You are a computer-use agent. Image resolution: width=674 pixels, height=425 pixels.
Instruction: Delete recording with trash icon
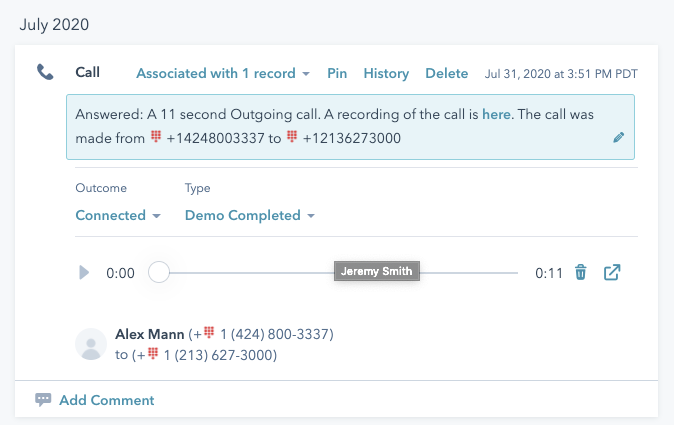pos(581,272)
